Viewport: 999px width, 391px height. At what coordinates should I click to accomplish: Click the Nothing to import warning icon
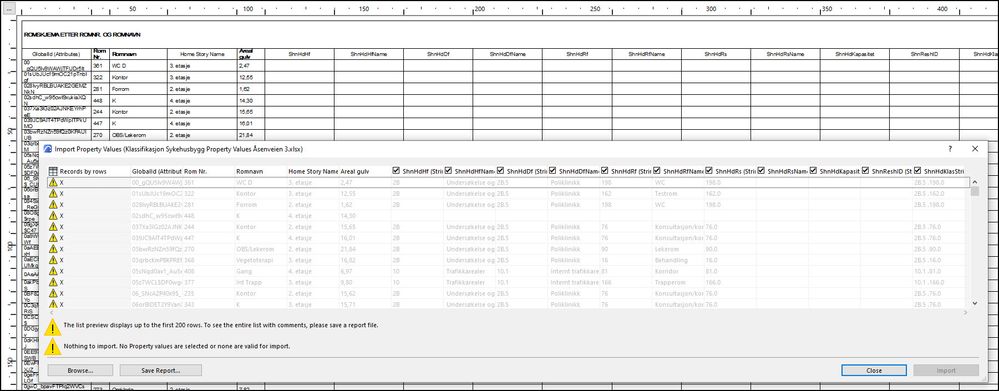[x=54, y=346]
